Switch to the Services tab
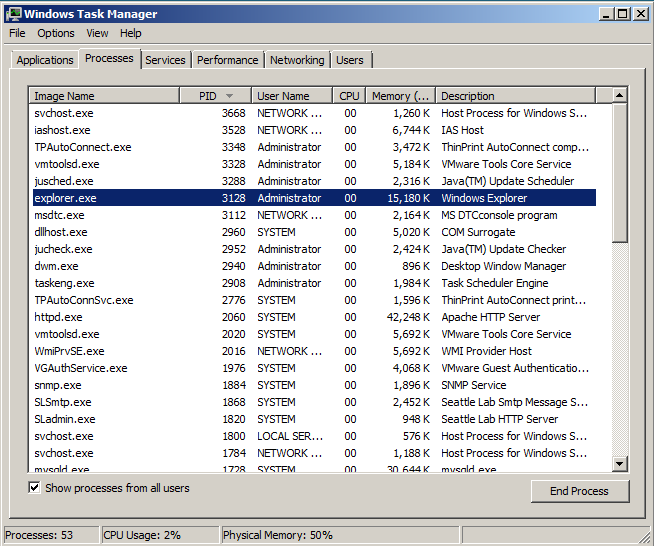The width and height of the screenshot is (654, 546). point(165,60)
